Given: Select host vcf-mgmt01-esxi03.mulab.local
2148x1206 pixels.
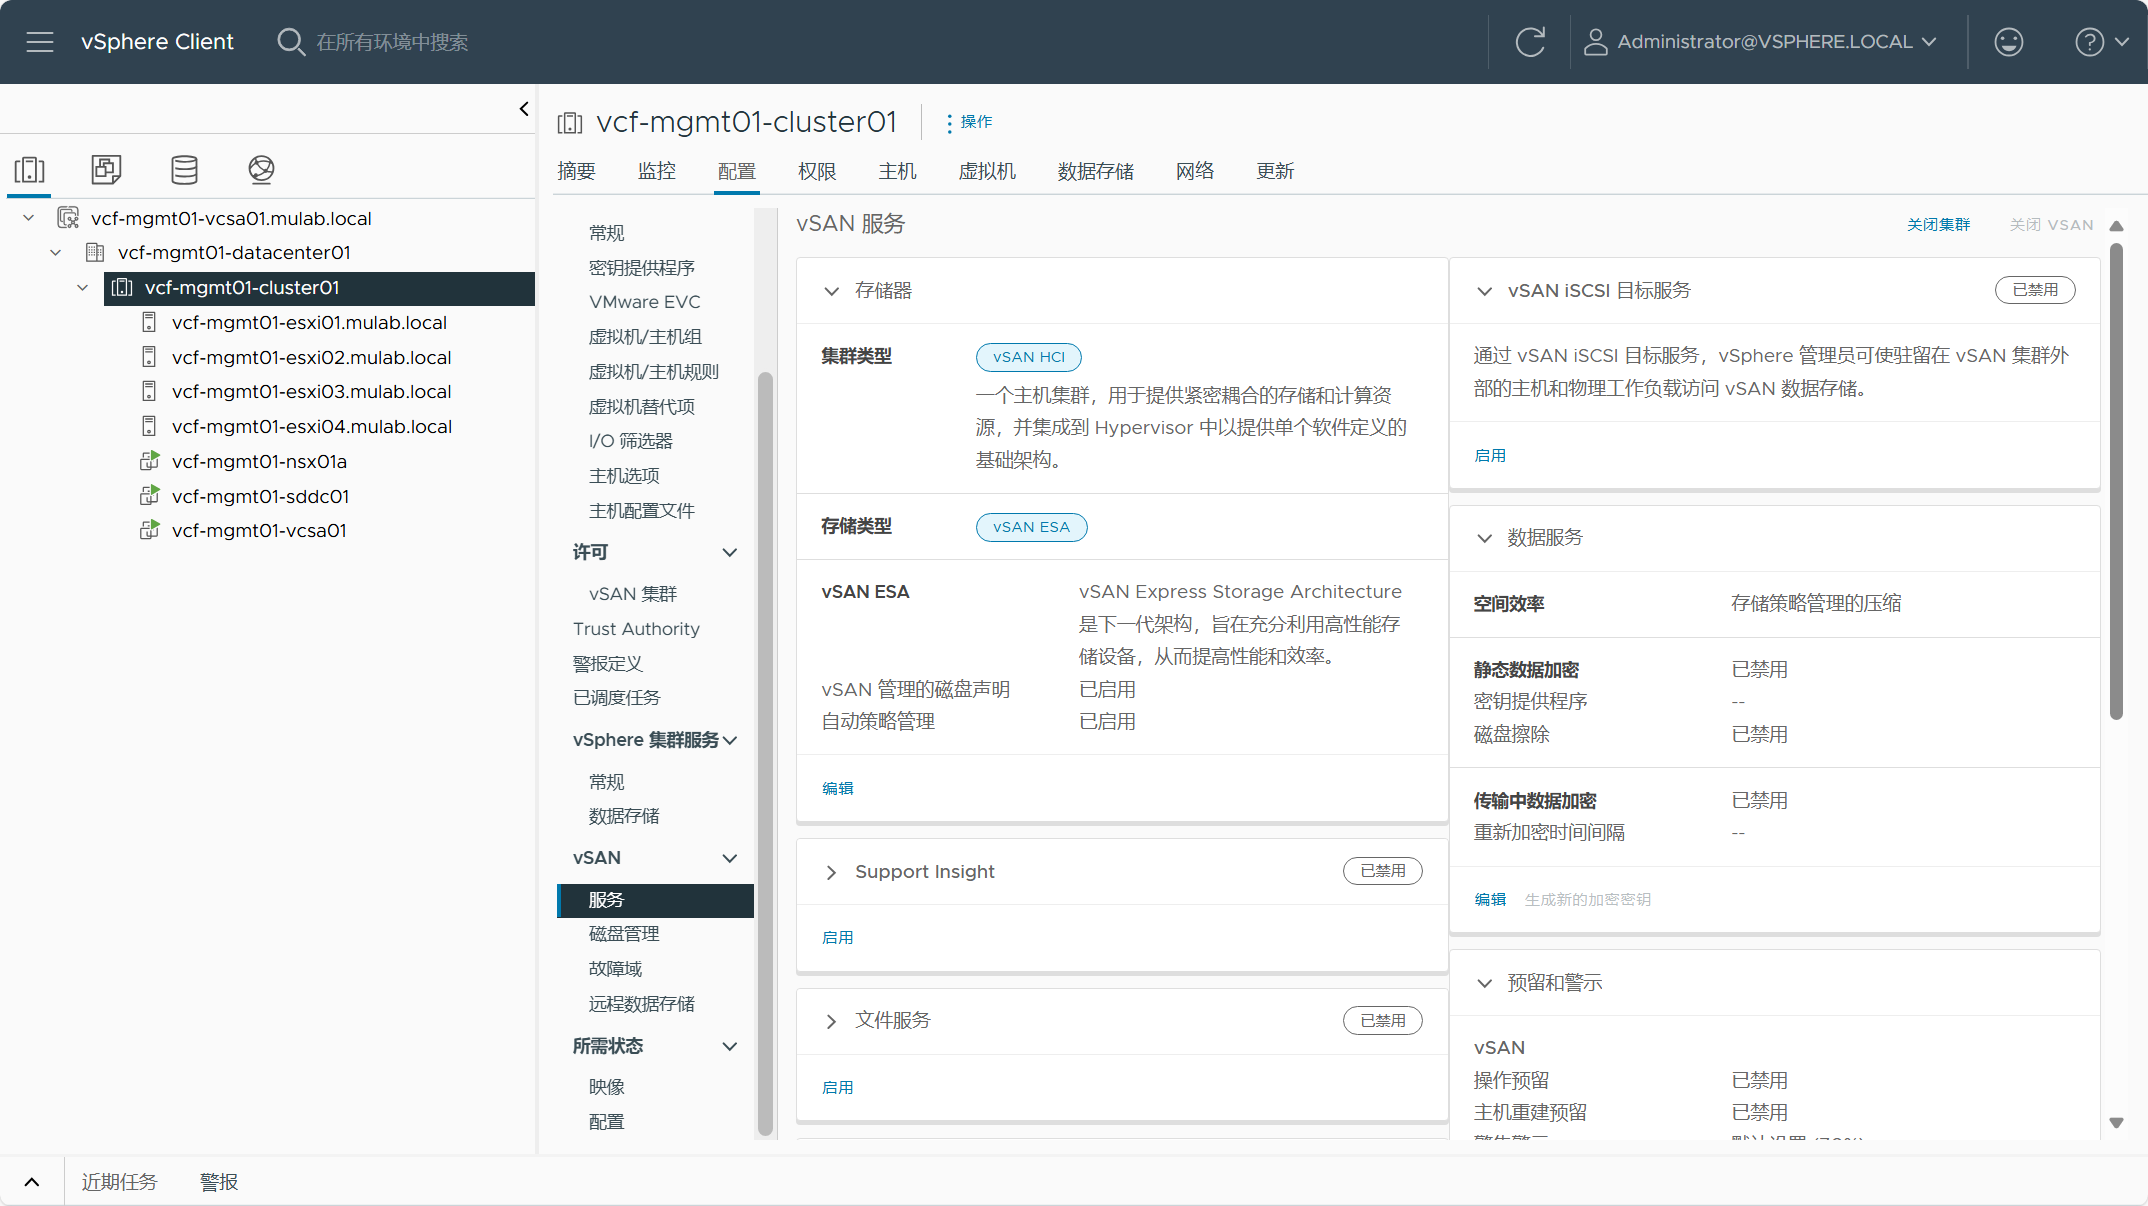Looking at the screenshot, I should (311, 391).
